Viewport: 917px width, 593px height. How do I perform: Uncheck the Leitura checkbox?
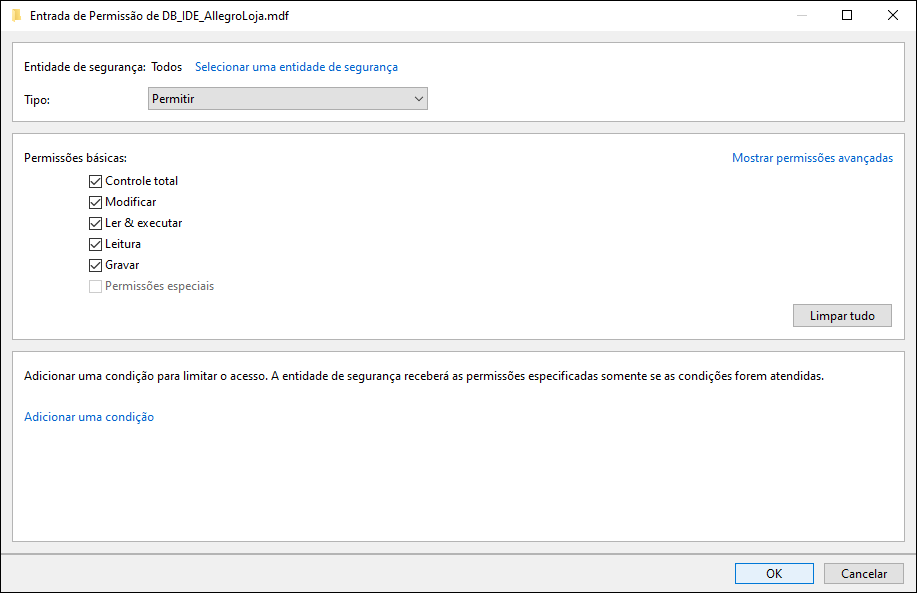pyautogui.click(x=95, y=244)
